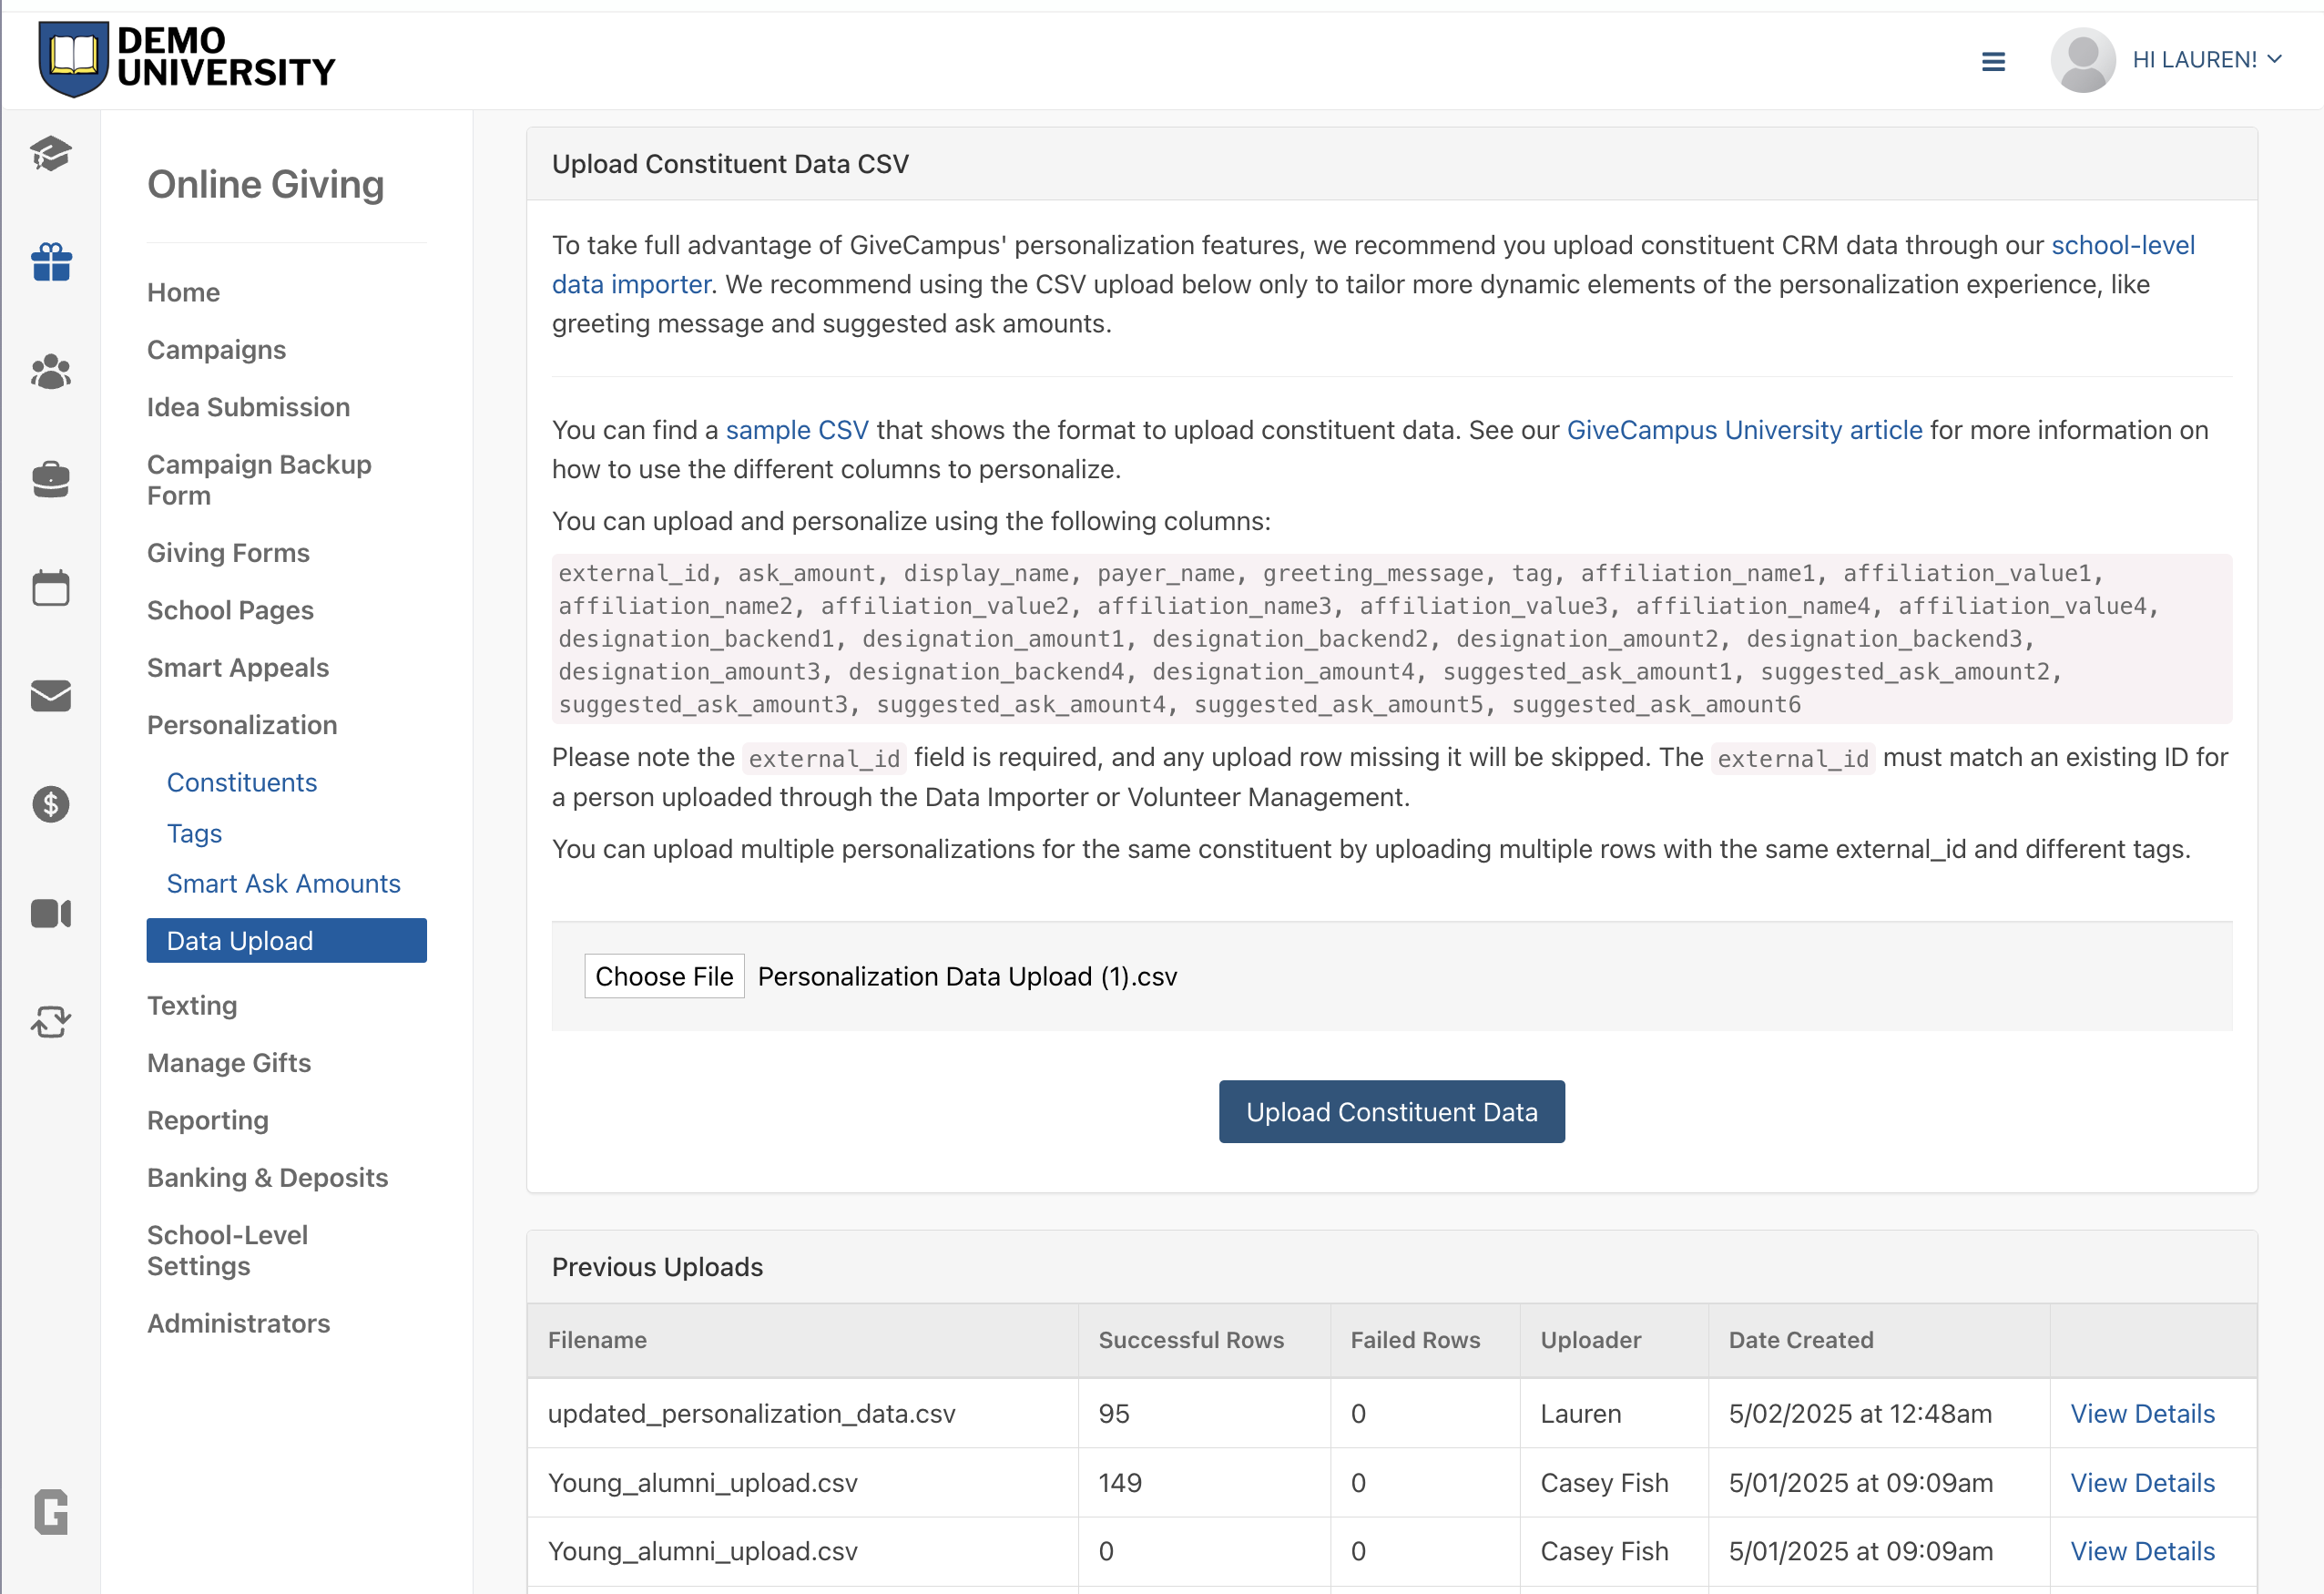This screenshot has width=2324, height=1594.
Task: Click the columns list code block
Action: click(1391, 638)
